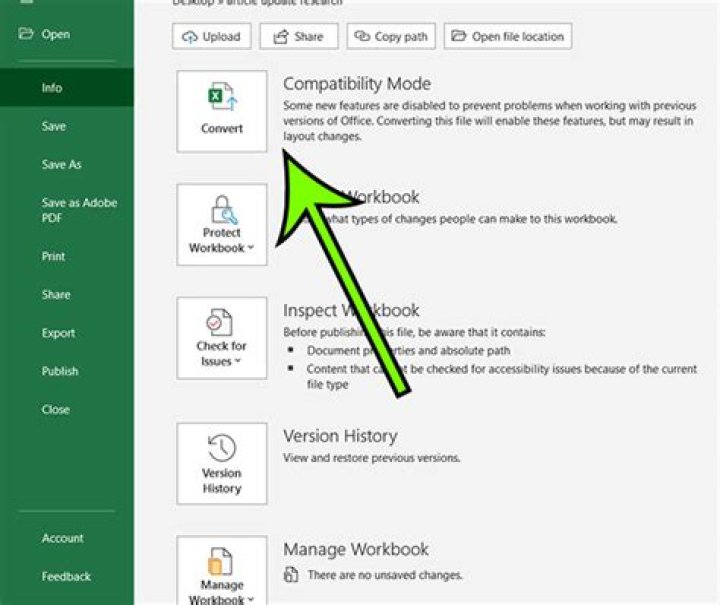The width and height of the screenshot is (720, 605).
Task: Choose Save As in the sidebar
Action: click(67, 164)
